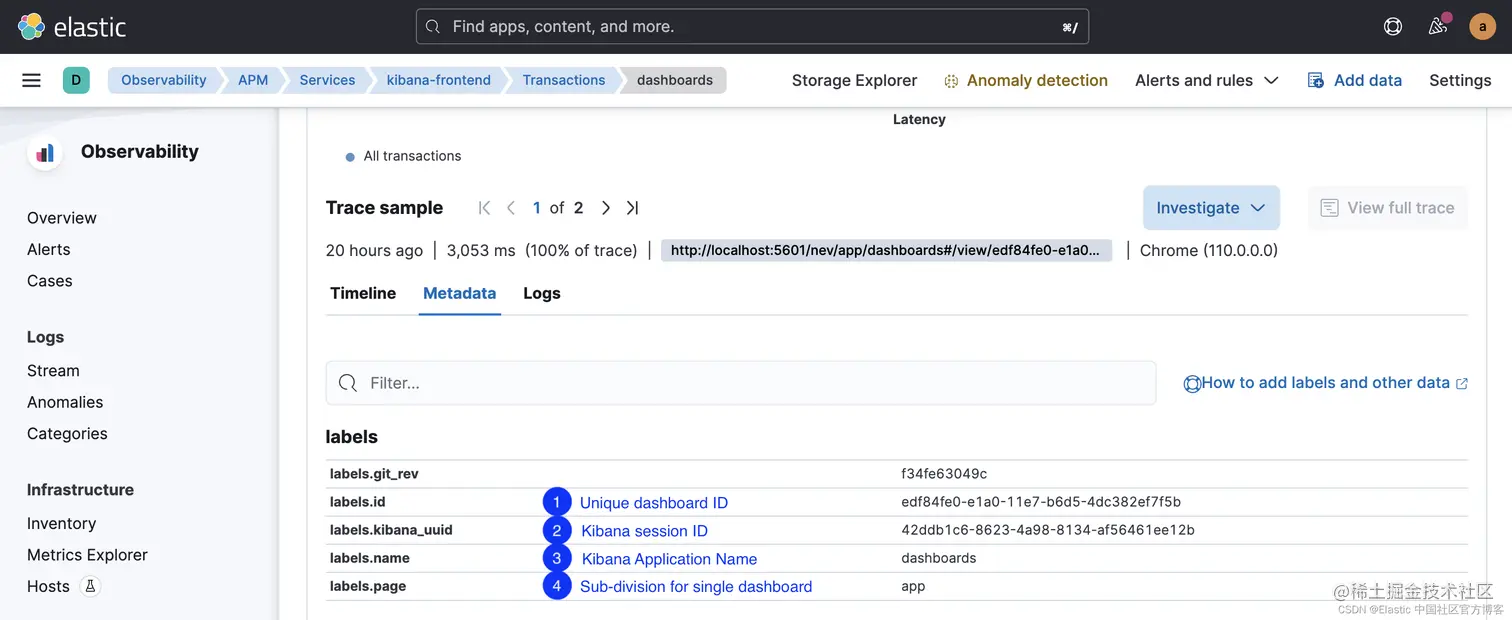Click the Elastic logo icon

32,27
